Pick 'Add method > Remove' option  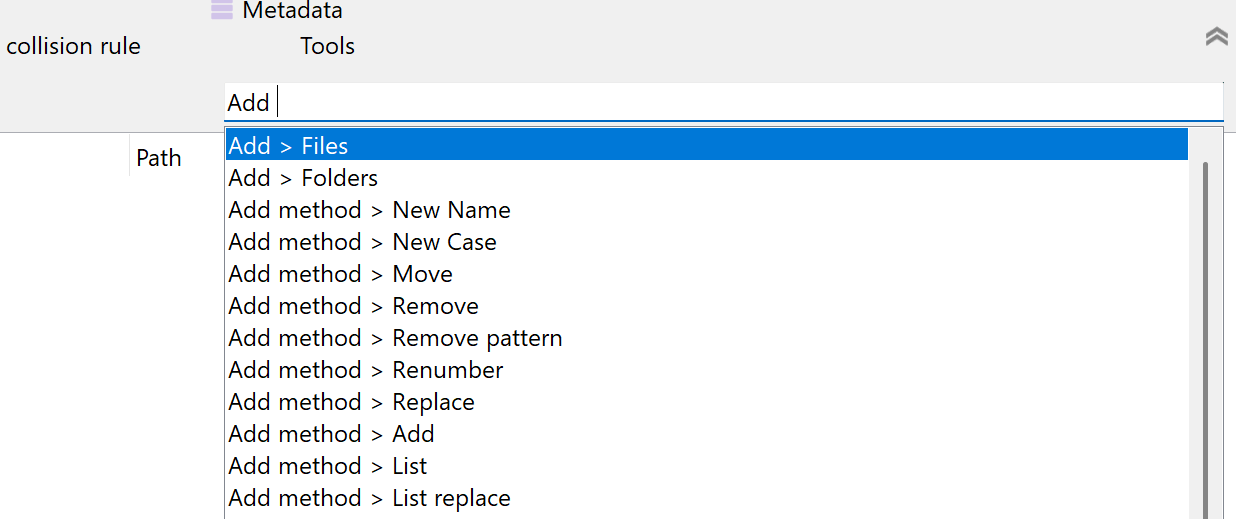pyautogui.click(x=353, y=306)
